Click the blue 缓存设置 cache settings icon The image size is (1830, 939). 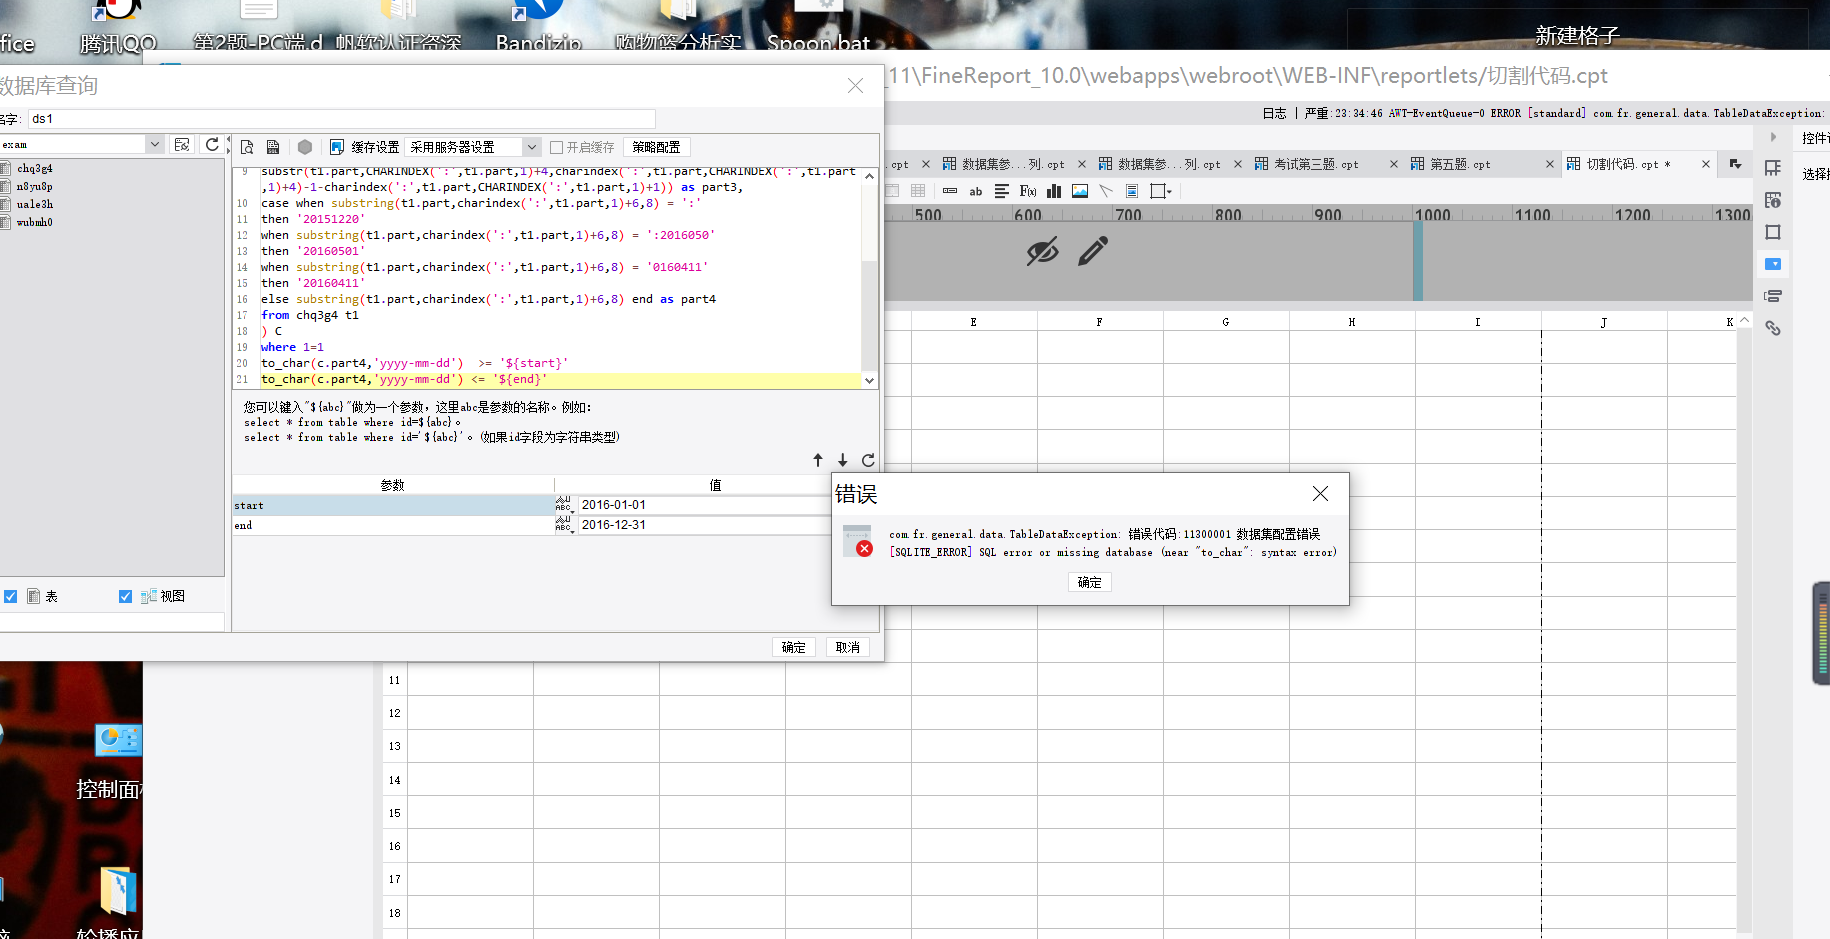[337, 147]
